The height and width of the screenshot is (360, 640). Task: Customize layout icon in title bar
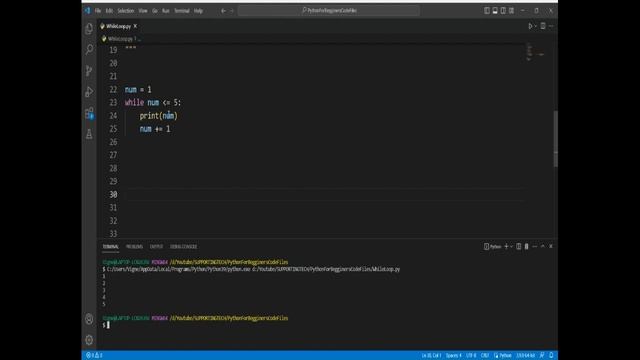click(511, 11)
